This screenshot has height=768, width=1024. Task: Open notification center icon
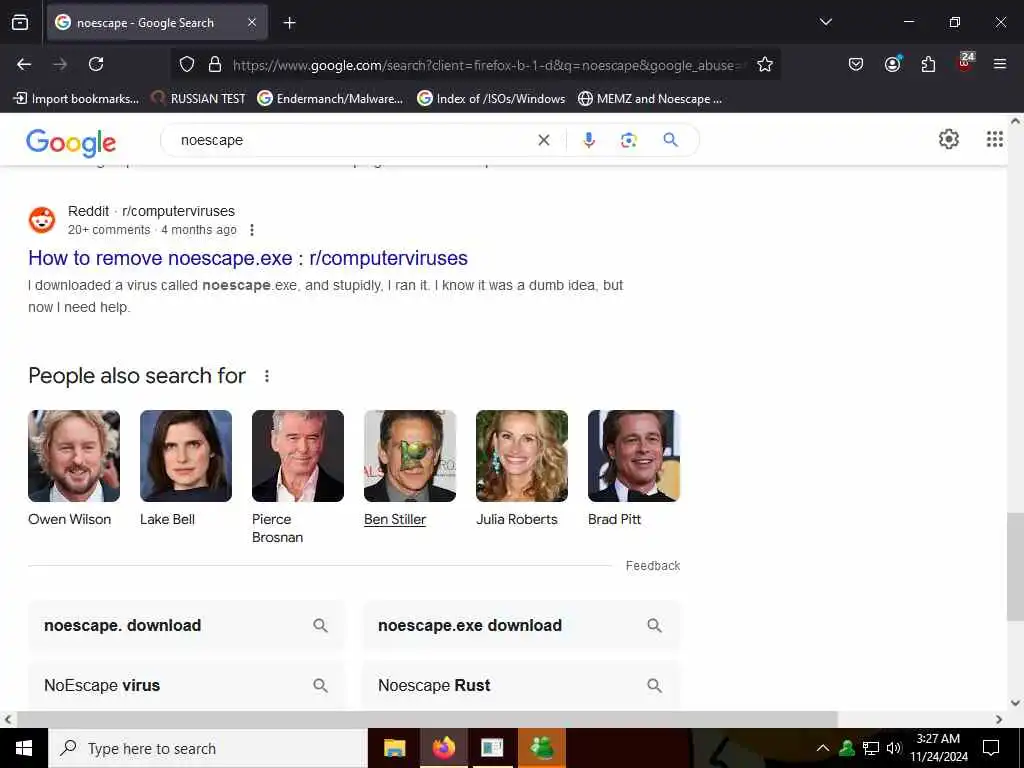coord(991,748)
